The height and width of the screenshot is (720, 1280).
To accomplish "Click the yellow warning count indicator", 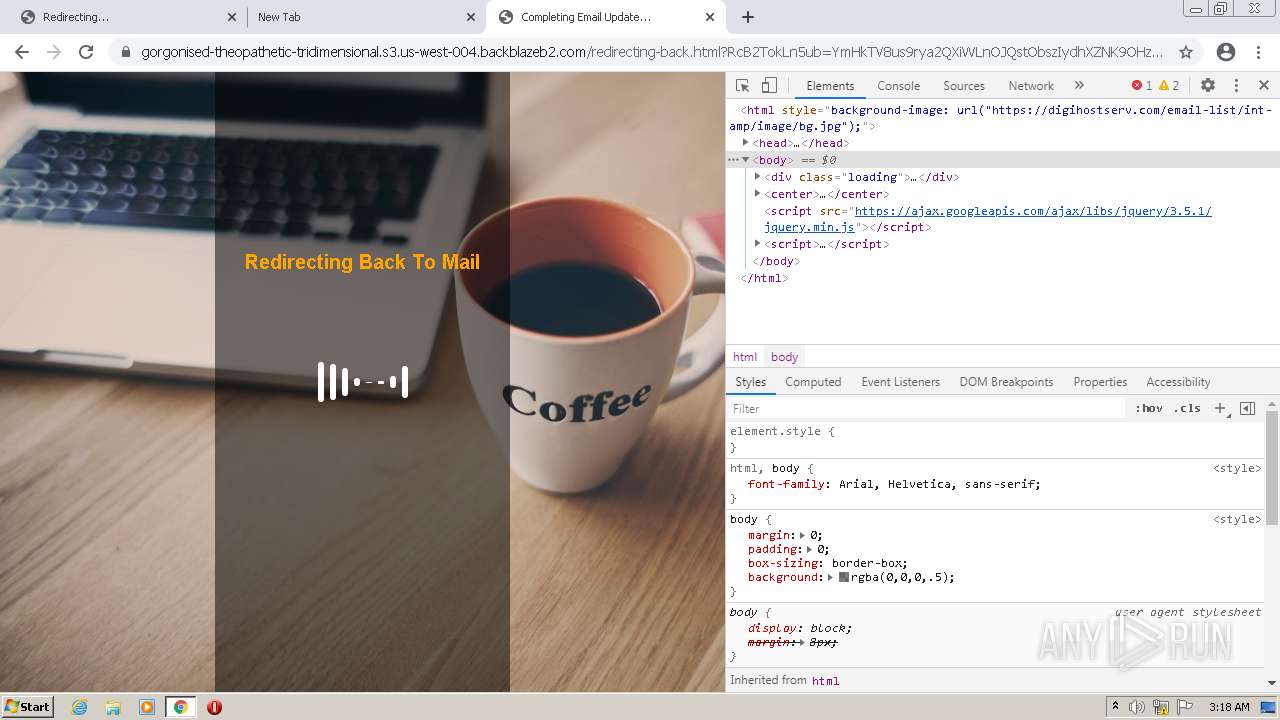I will 1169,86.
